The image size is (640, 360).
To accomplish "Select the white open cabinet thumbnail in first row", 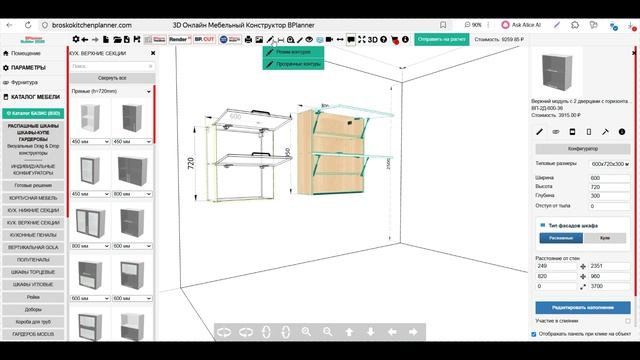I will tap(90, 118).
